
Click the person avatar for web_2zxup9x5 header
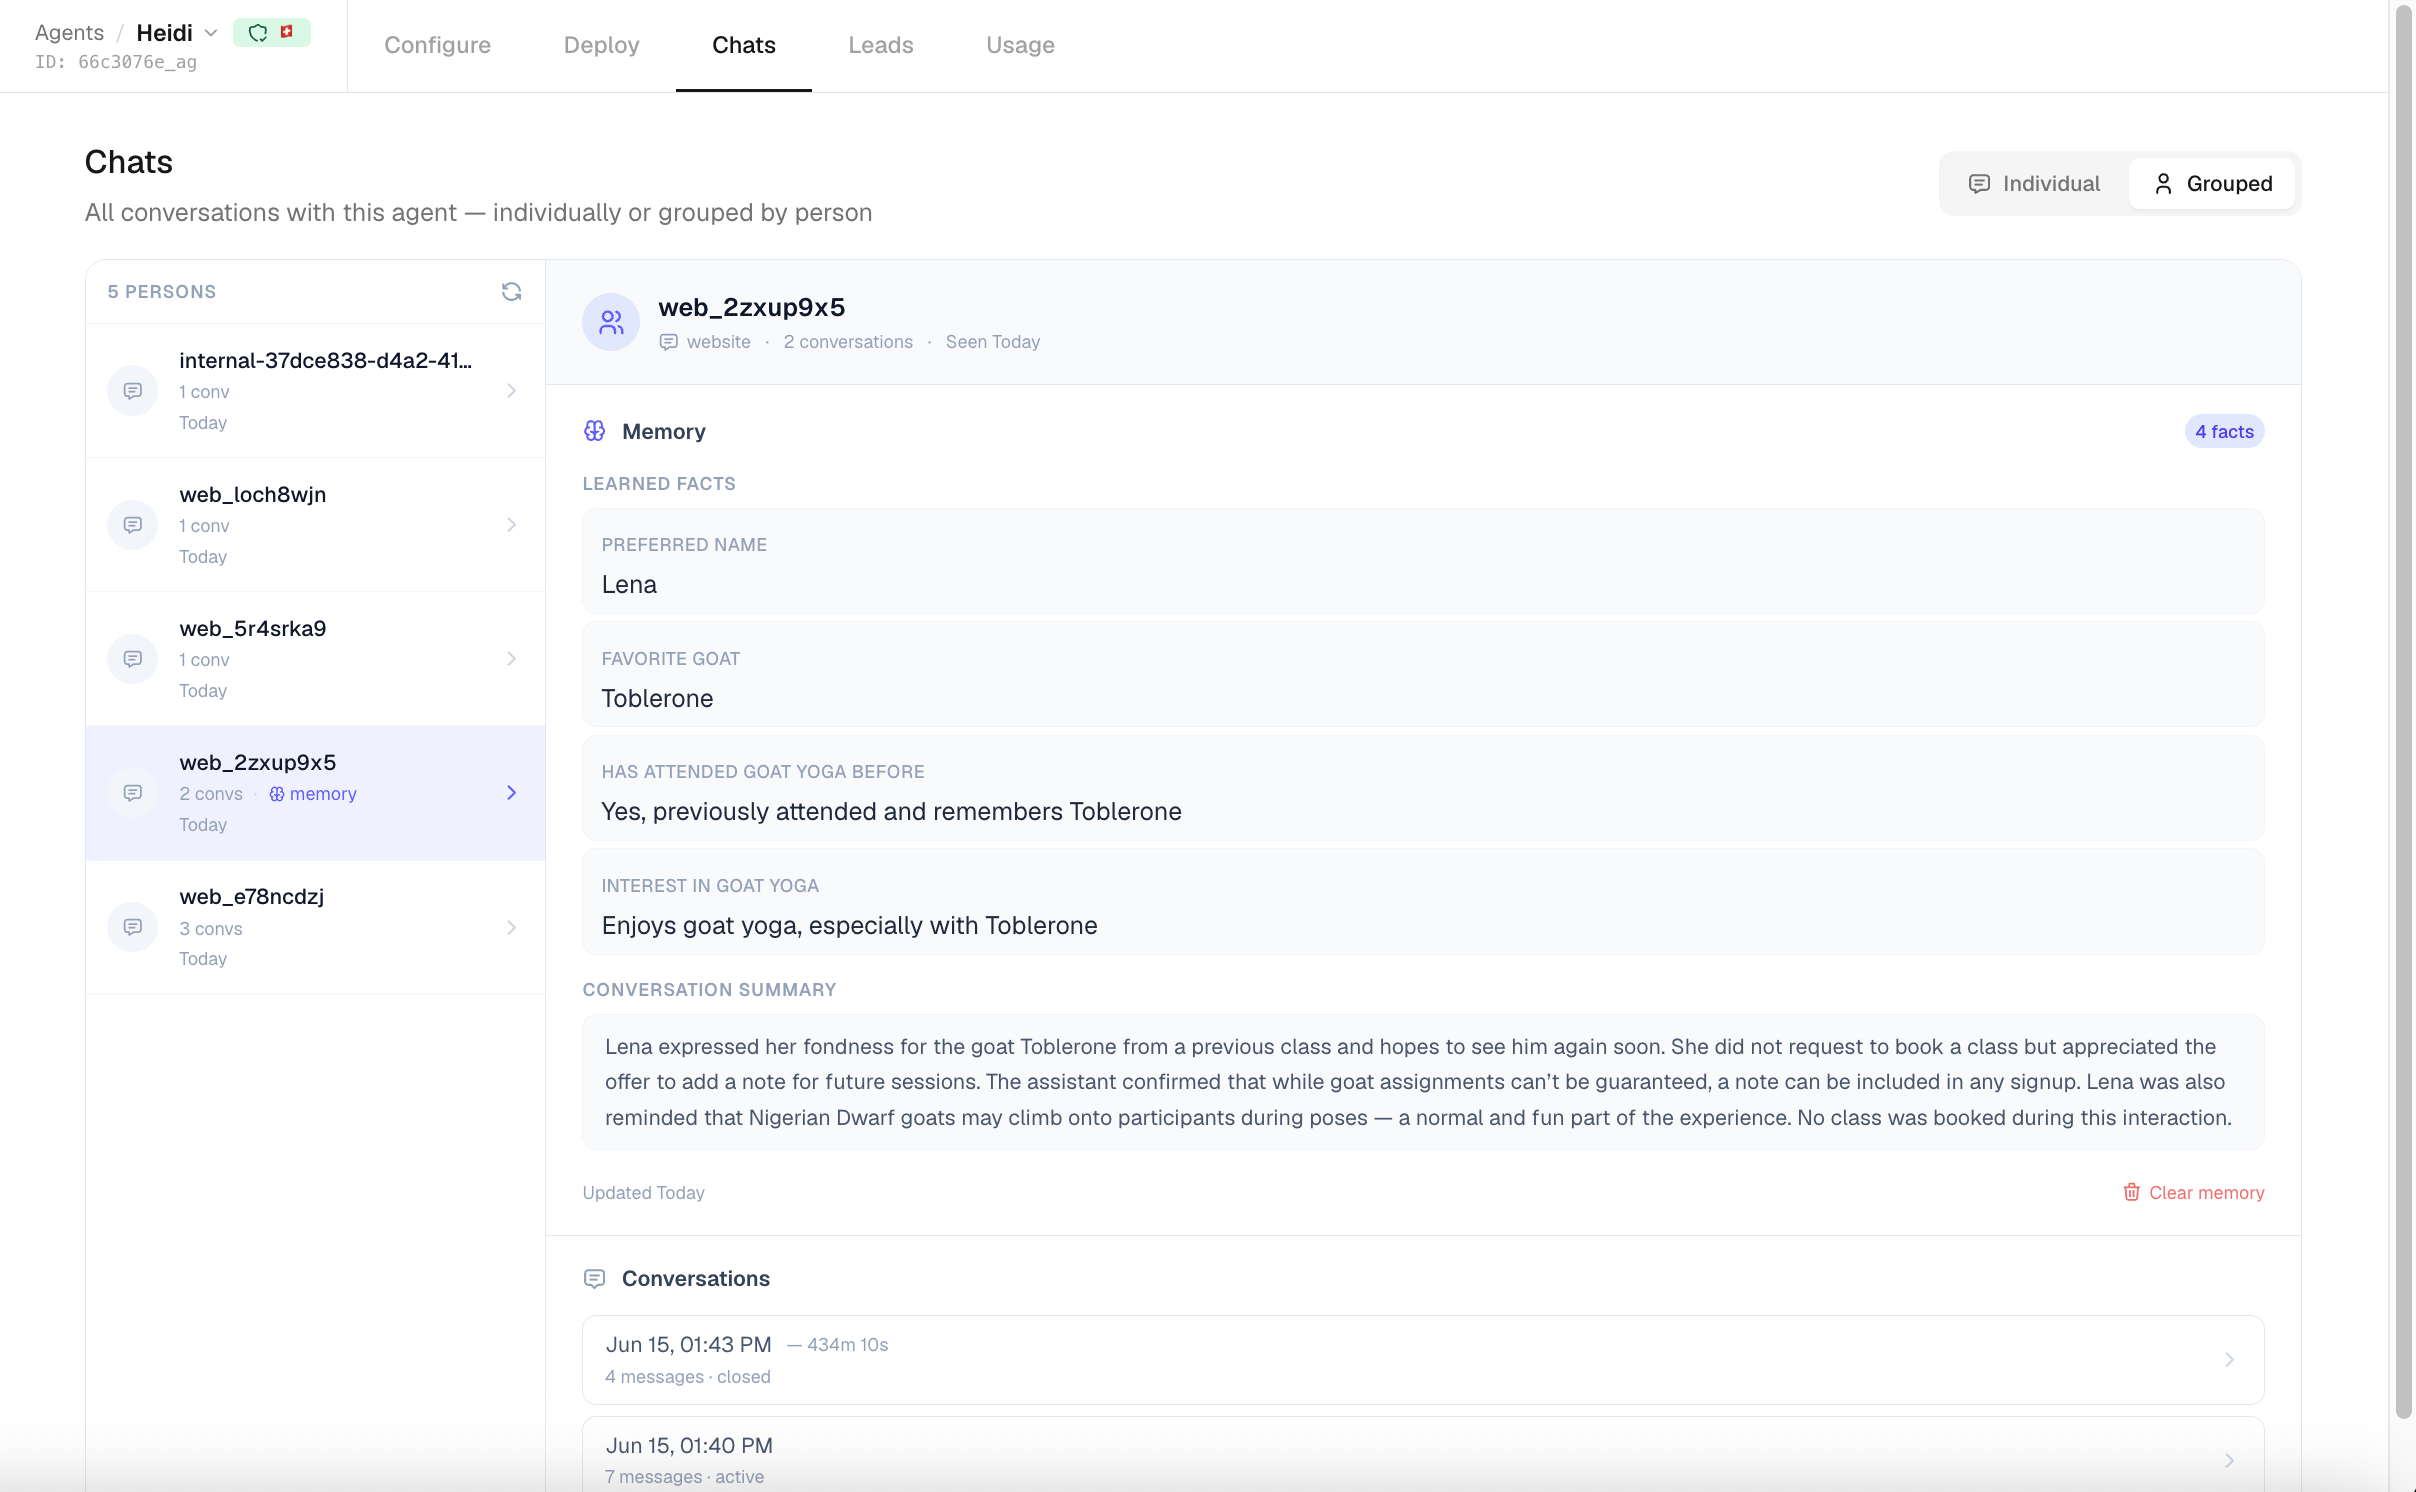click(611, 322)
